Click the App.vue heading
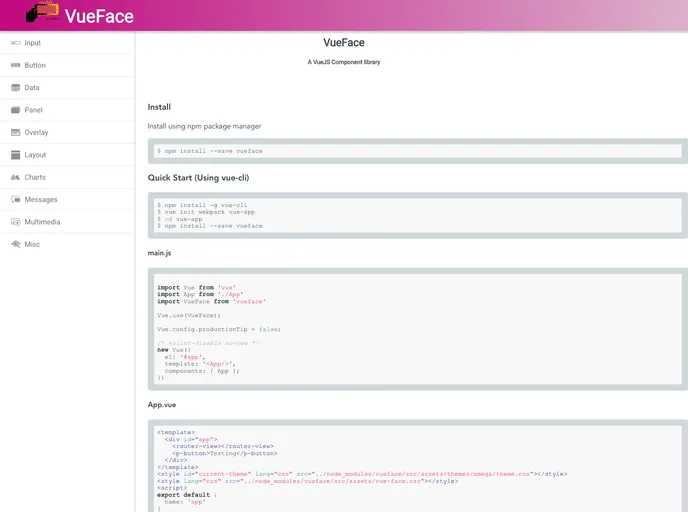Screen dimensions: 688x512 click(162, 405)
